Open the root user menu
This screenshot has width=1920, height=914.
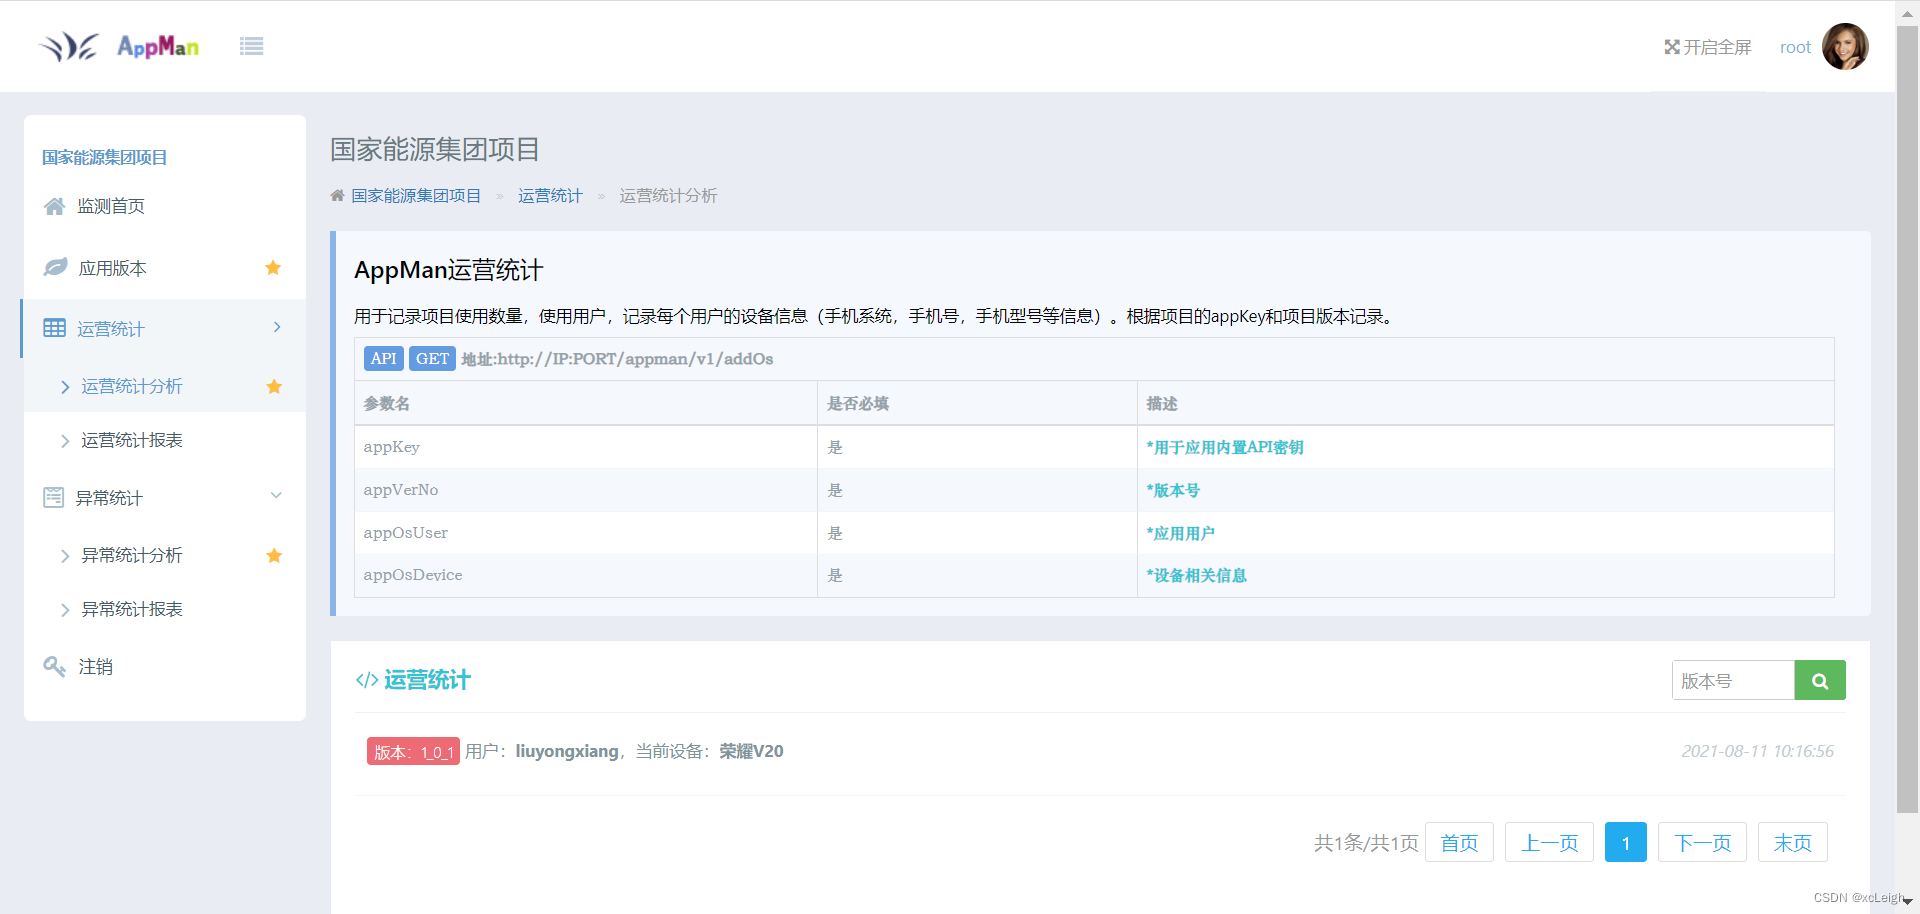click(1795, 47)
